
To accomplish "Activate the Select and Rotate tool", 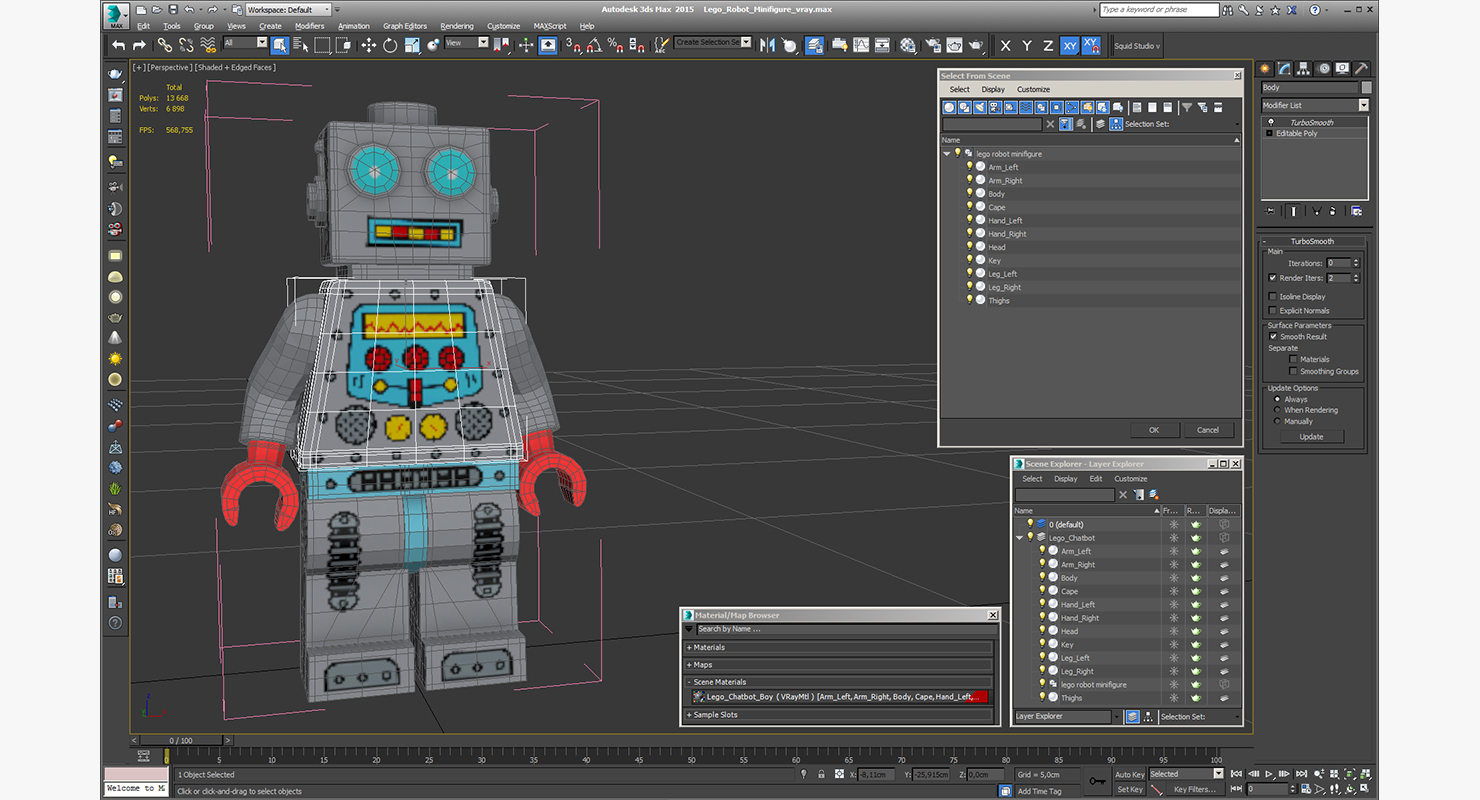I will pos(390,45).
